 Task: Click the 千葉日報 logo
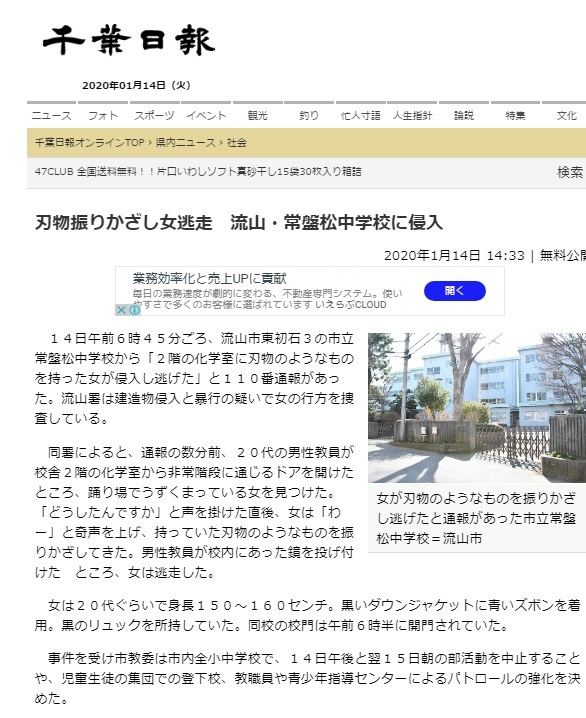[129, 41]
